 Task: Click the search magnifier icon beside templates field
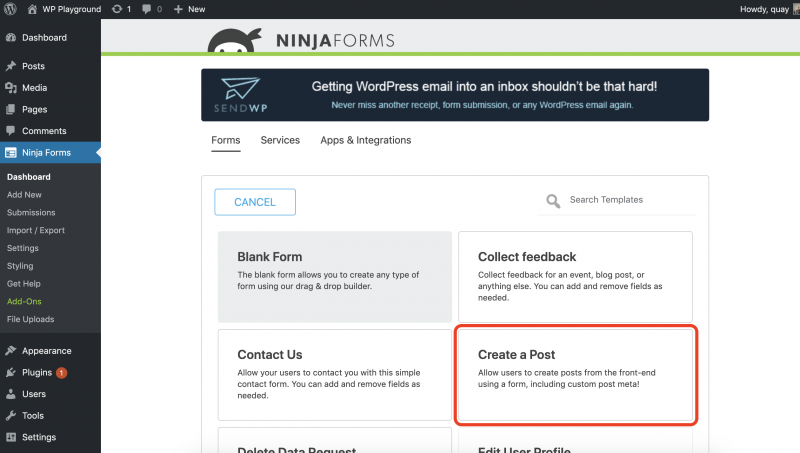pyautogui.click(x=553, y=201)
